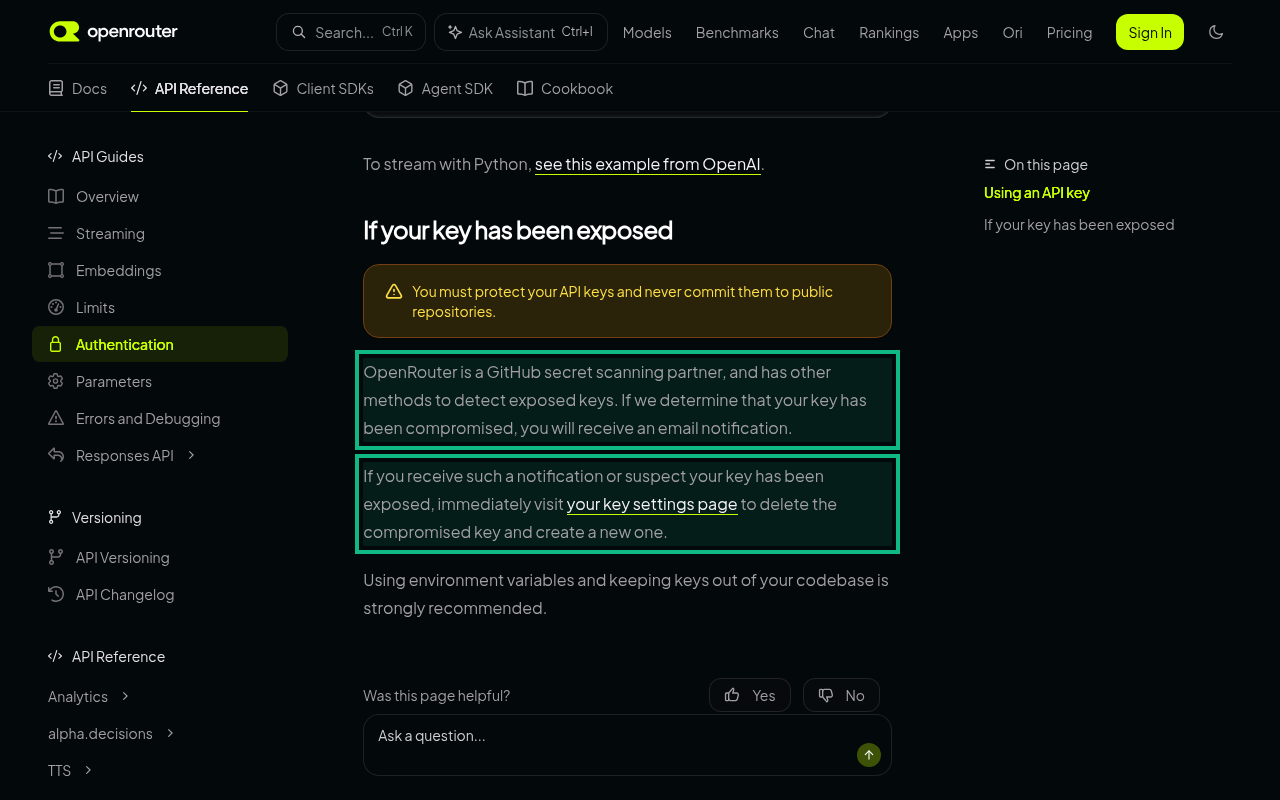Click the Overview book icon in sidebar
The image size is (1280, 800).
[56, 196]
